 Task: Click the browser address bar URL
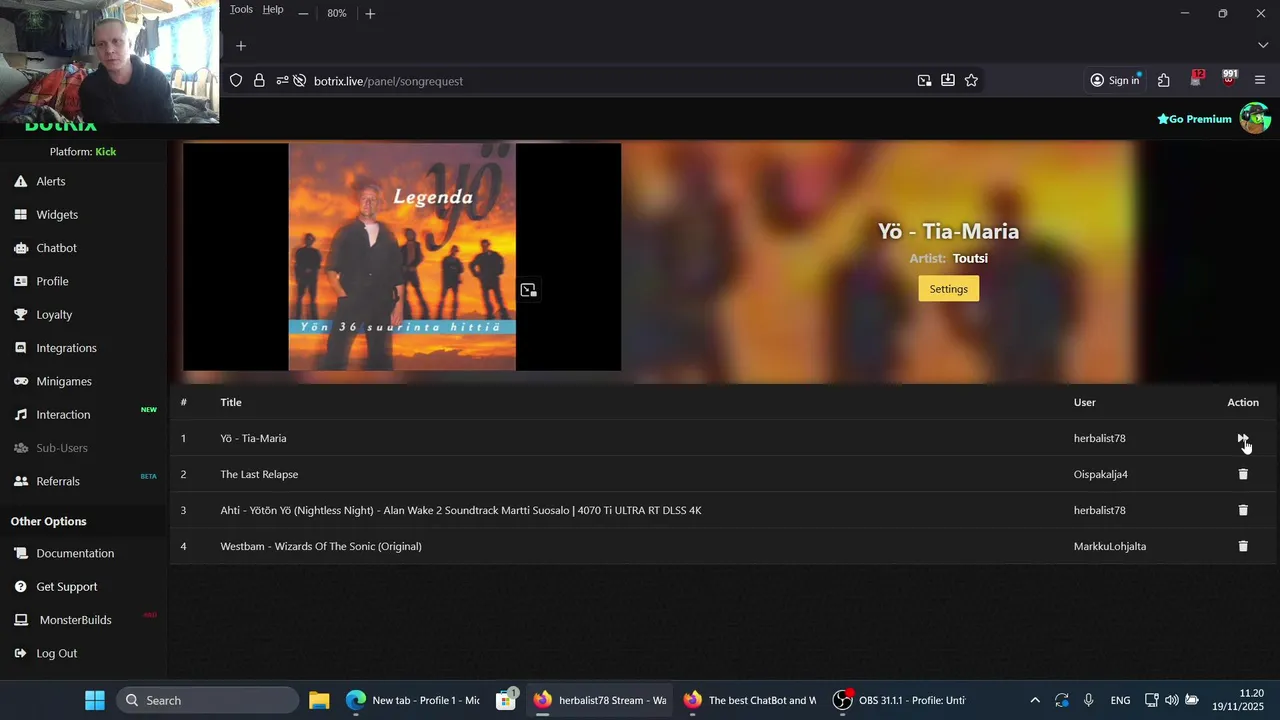click(388, 81)
